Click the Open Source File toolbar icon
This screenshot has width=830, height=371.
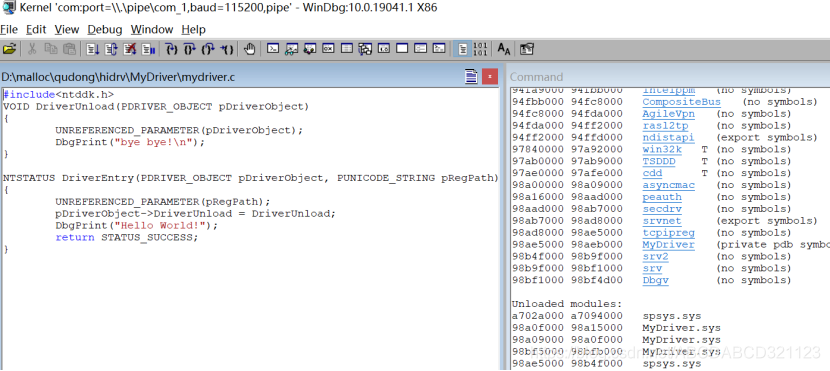(x=9, y=49)
